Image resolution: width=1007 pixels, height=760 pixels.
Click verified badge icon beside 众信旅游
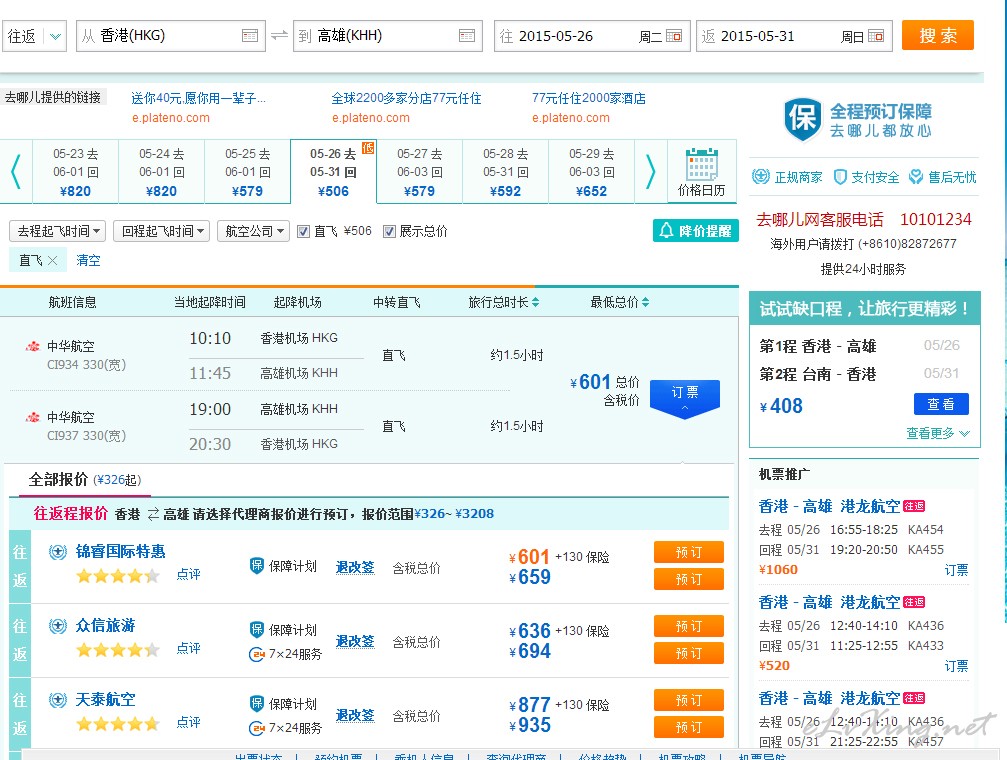tap(58, 626)
